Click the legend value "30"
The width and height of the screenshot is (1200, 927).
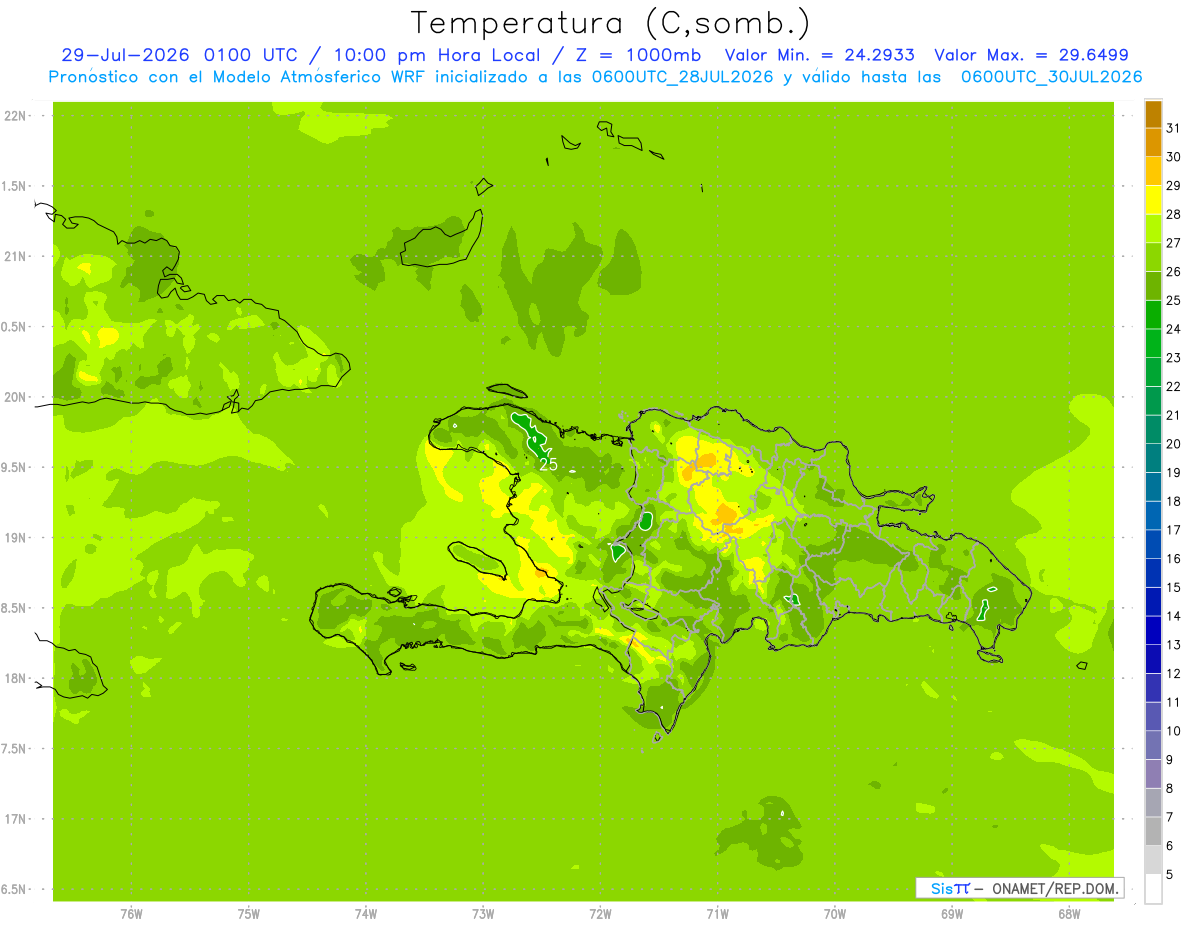click(x=1173, y=157)
